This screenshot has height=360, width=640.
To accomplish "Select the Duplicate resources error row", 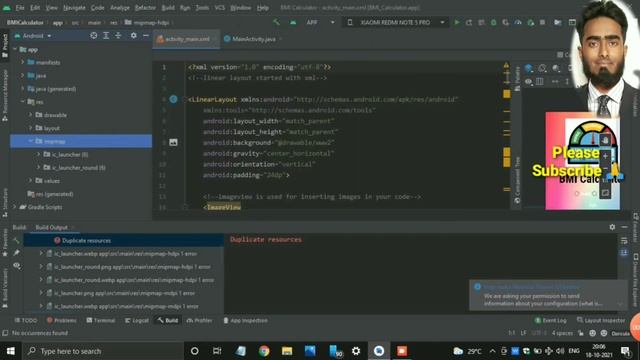I will [123, 240].
